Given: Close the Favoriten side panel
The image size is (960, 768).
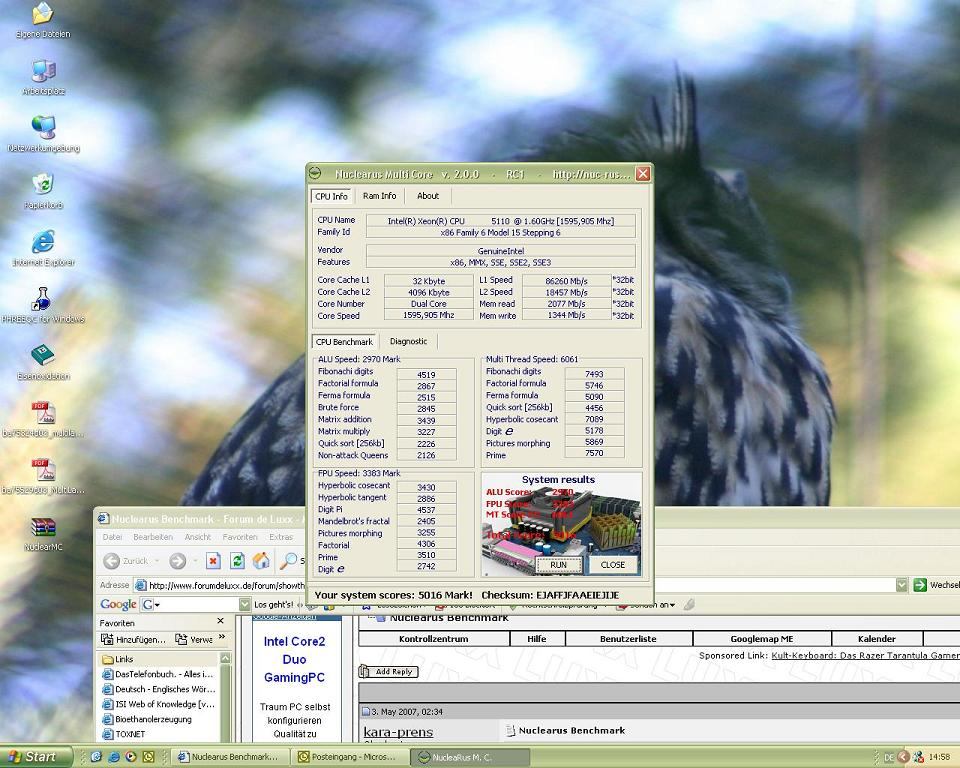Looking at the screenshot, I should pyautogui.click(x=220, y=622).
